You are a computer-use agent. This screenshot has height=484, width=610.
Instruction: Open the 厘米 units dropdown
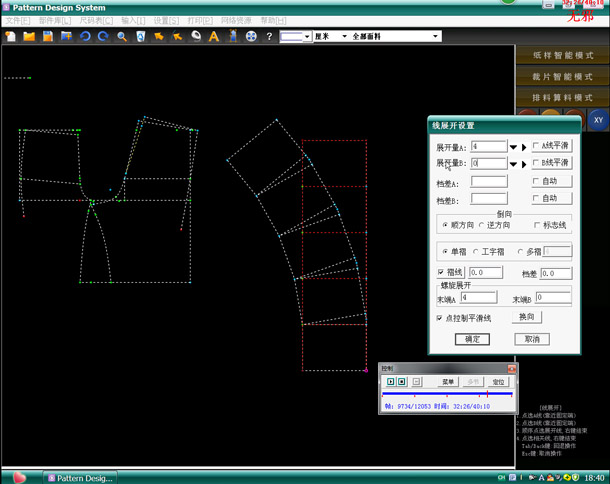(344, 36)
